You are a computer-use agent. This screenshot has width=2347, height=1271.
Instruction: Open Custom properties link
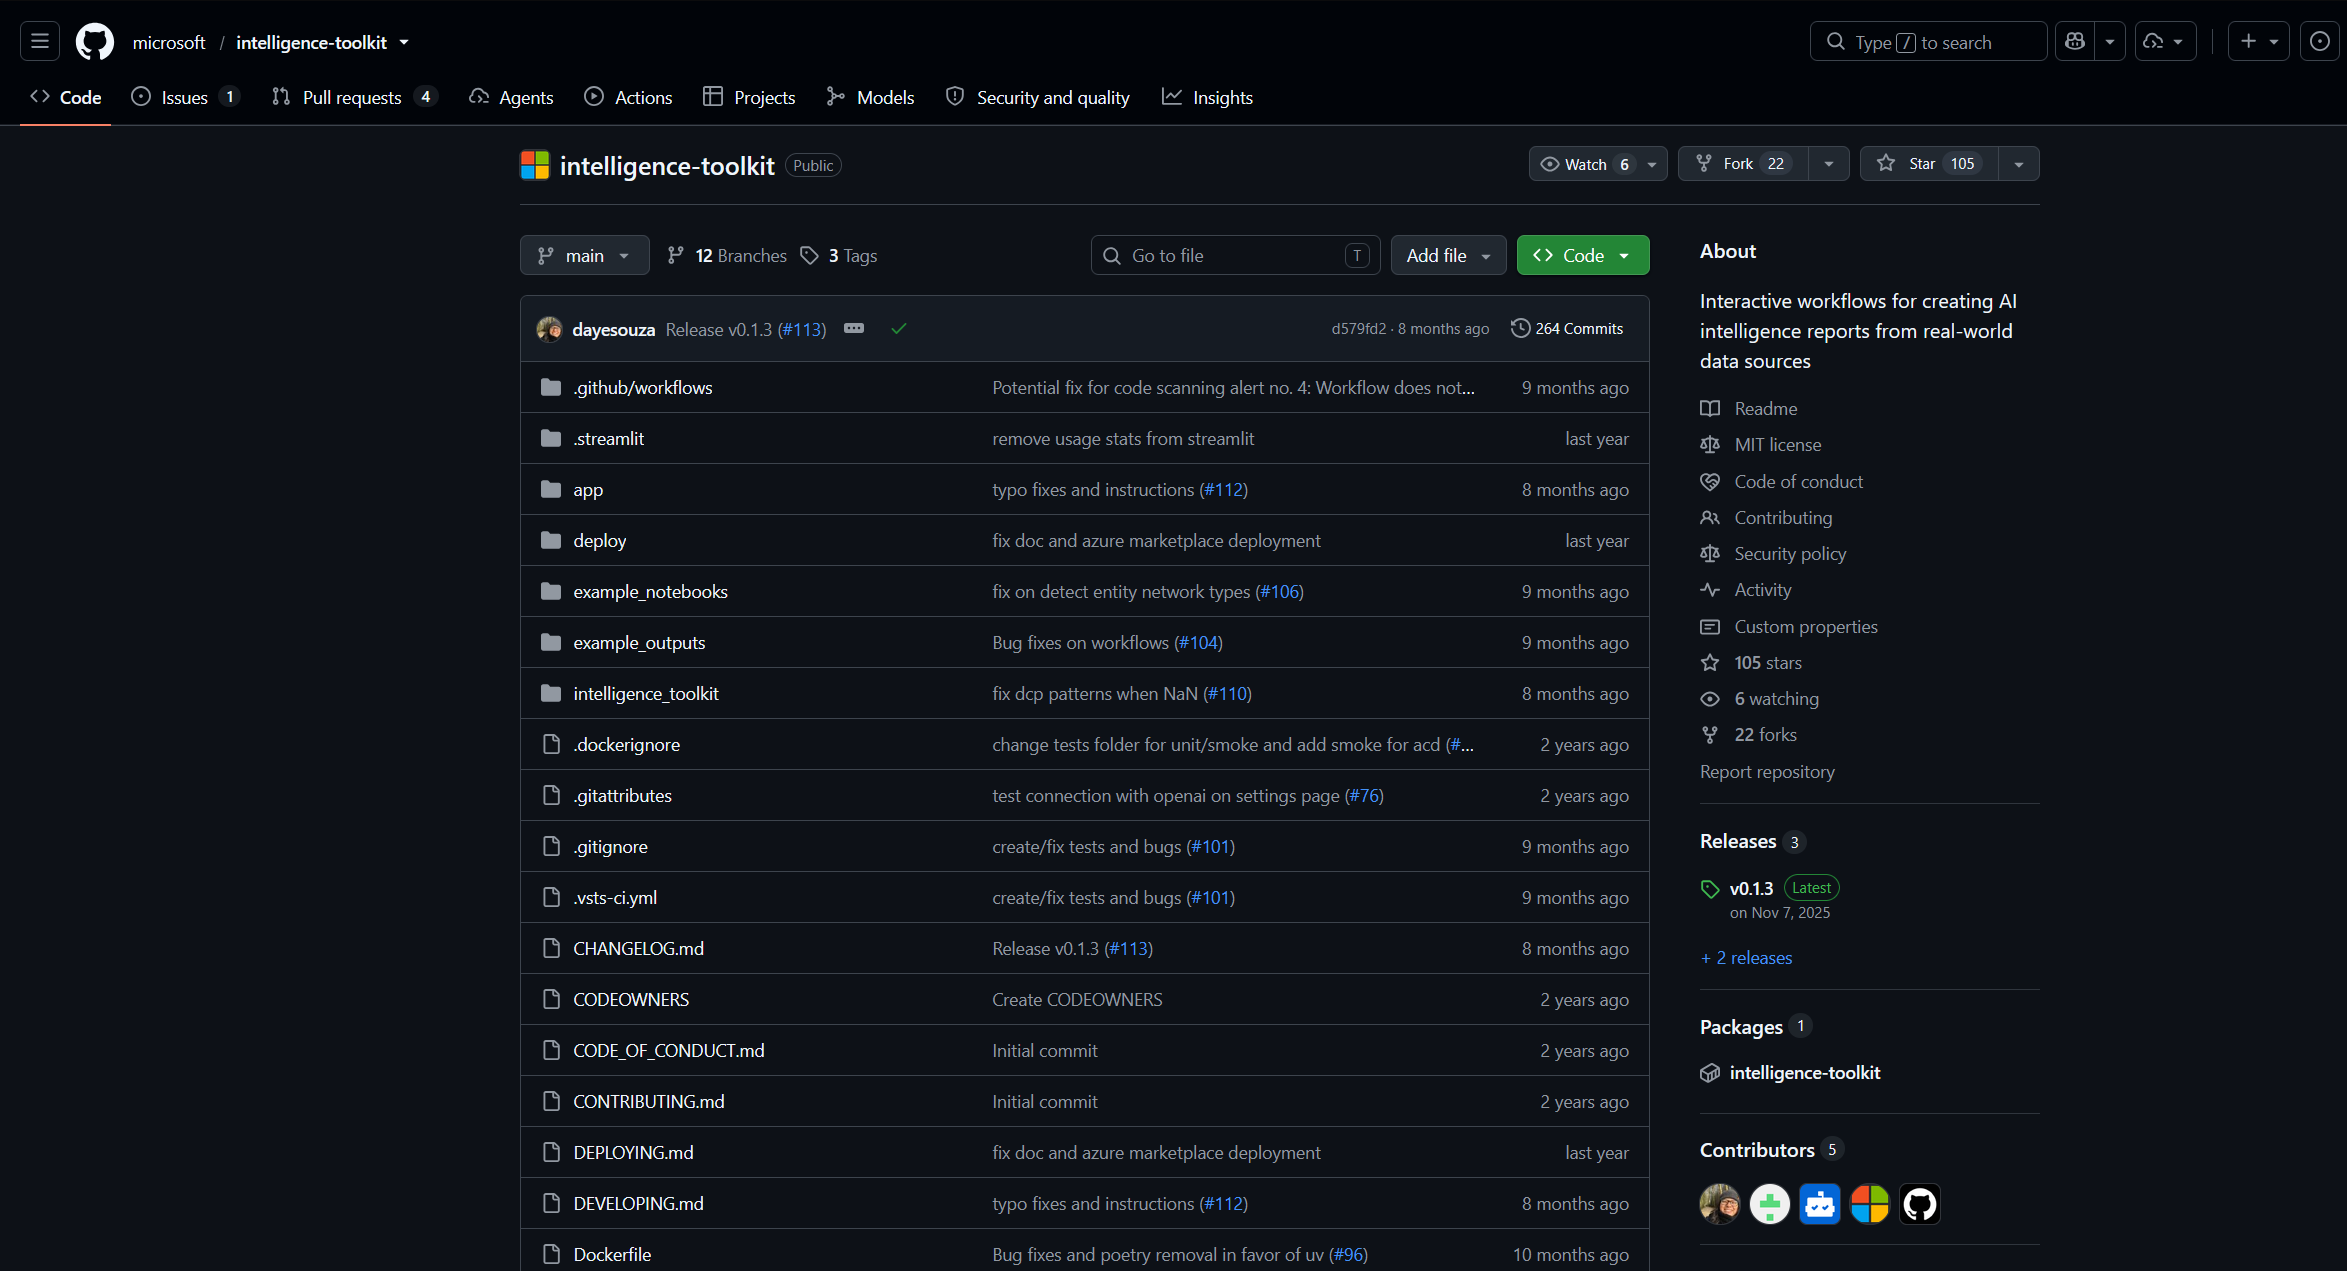[1805, 627]
